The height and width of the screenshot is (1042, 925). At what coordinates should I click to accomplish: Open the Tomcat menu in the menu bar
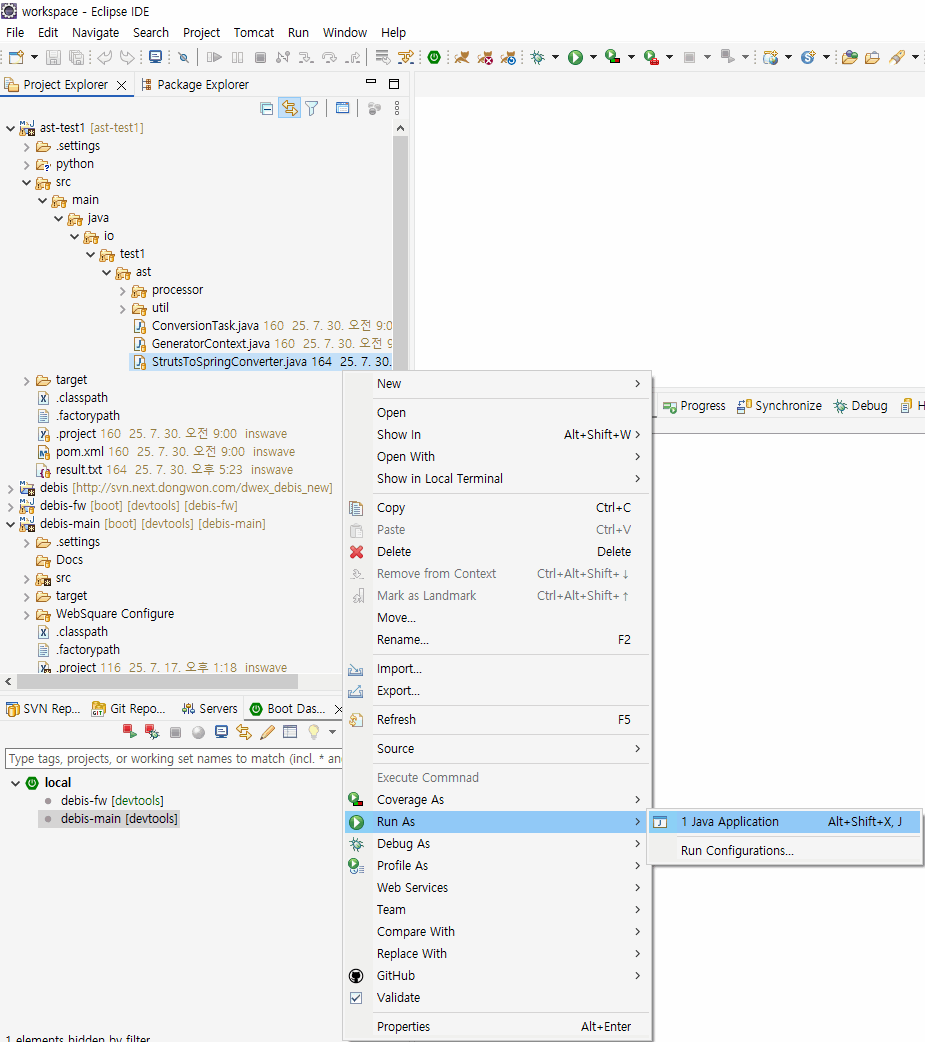[254, 33]
